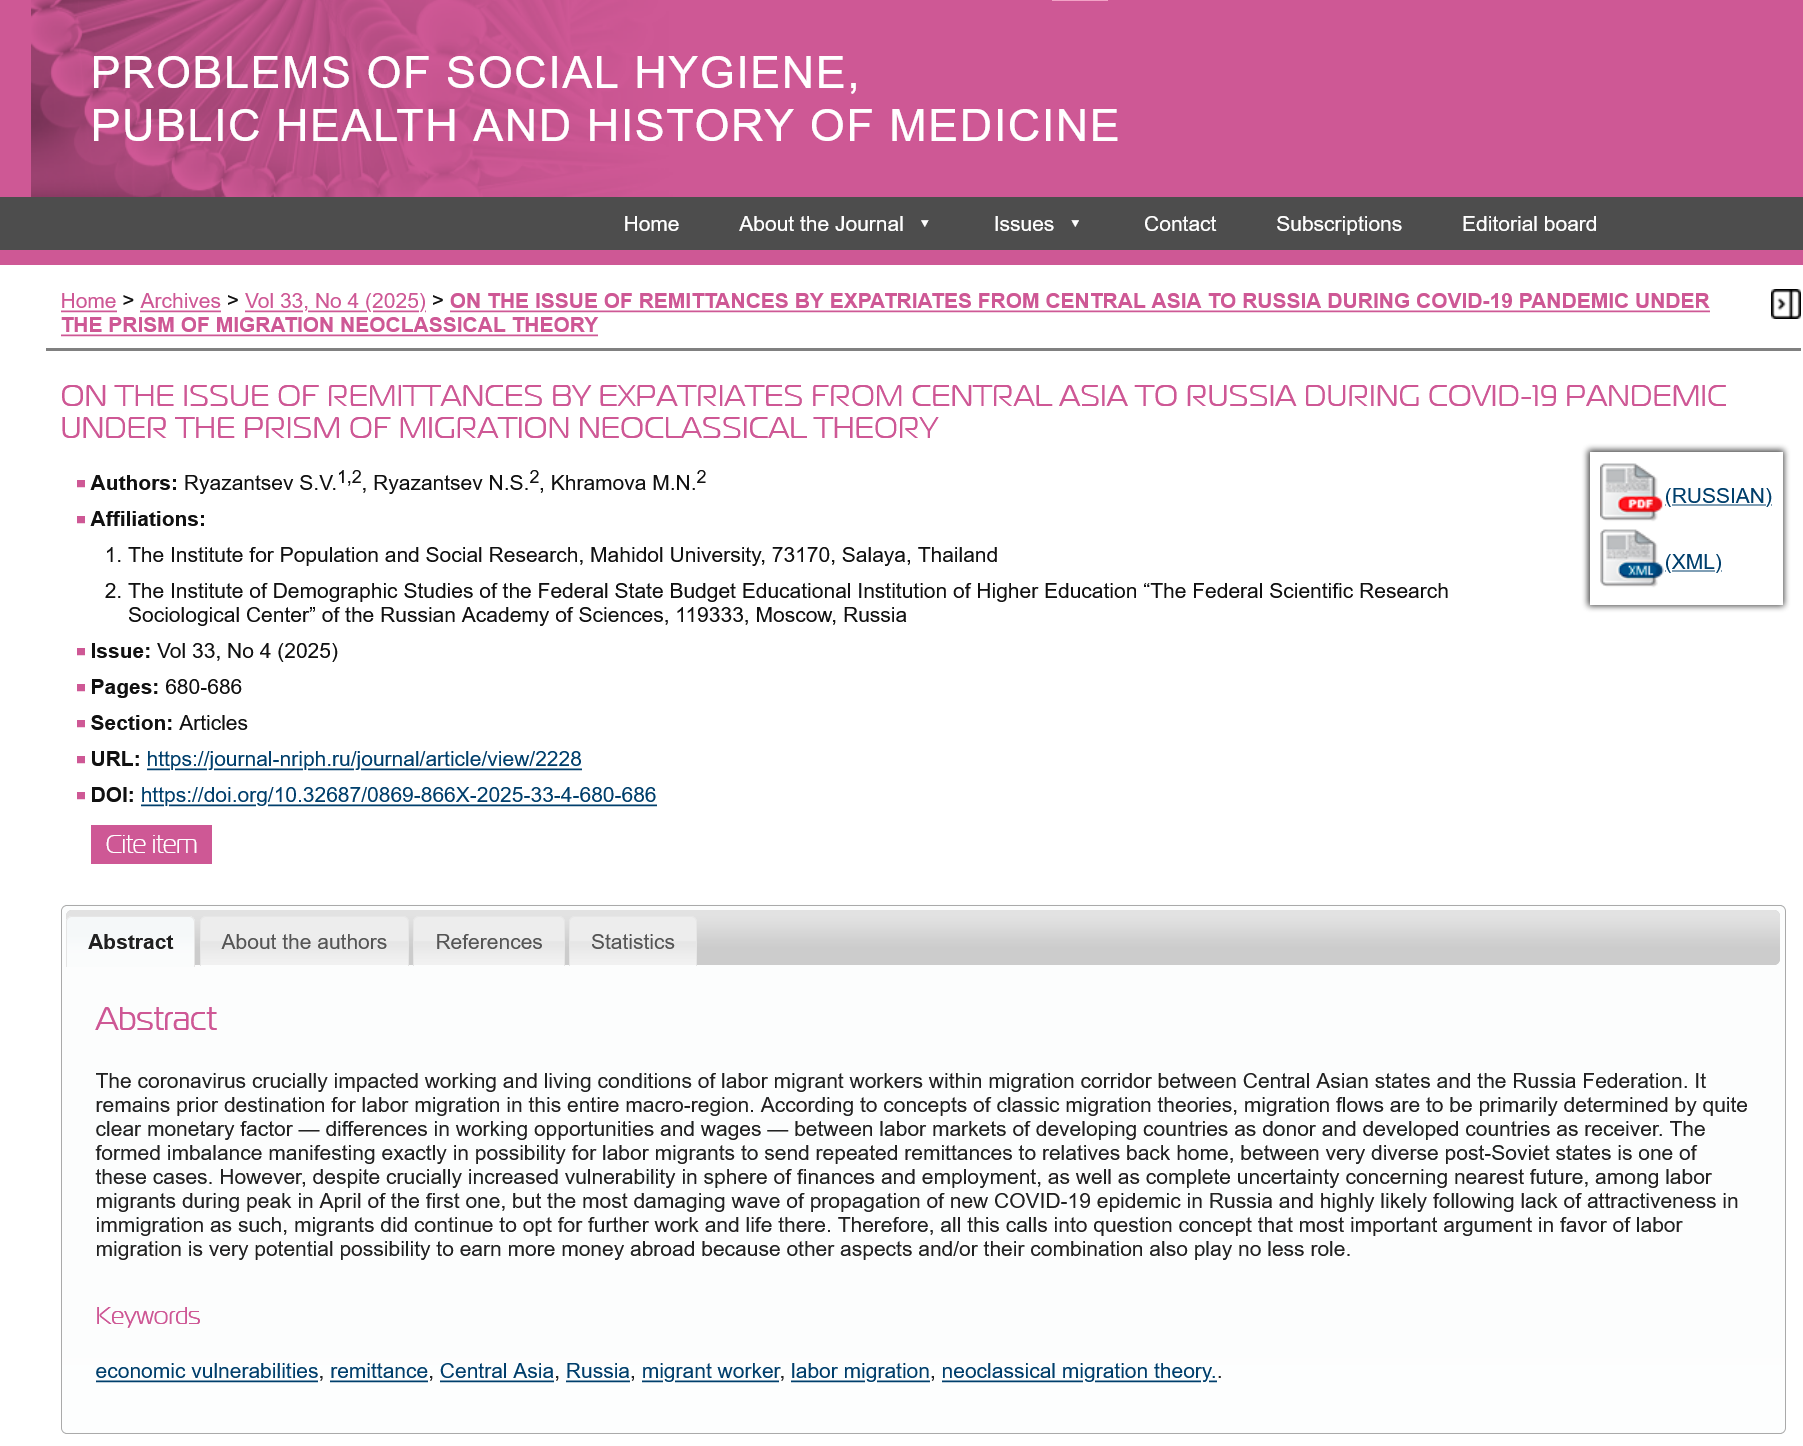Open the Statistics tab
Screen dimensions: 1803x1446
click(632, 942)
